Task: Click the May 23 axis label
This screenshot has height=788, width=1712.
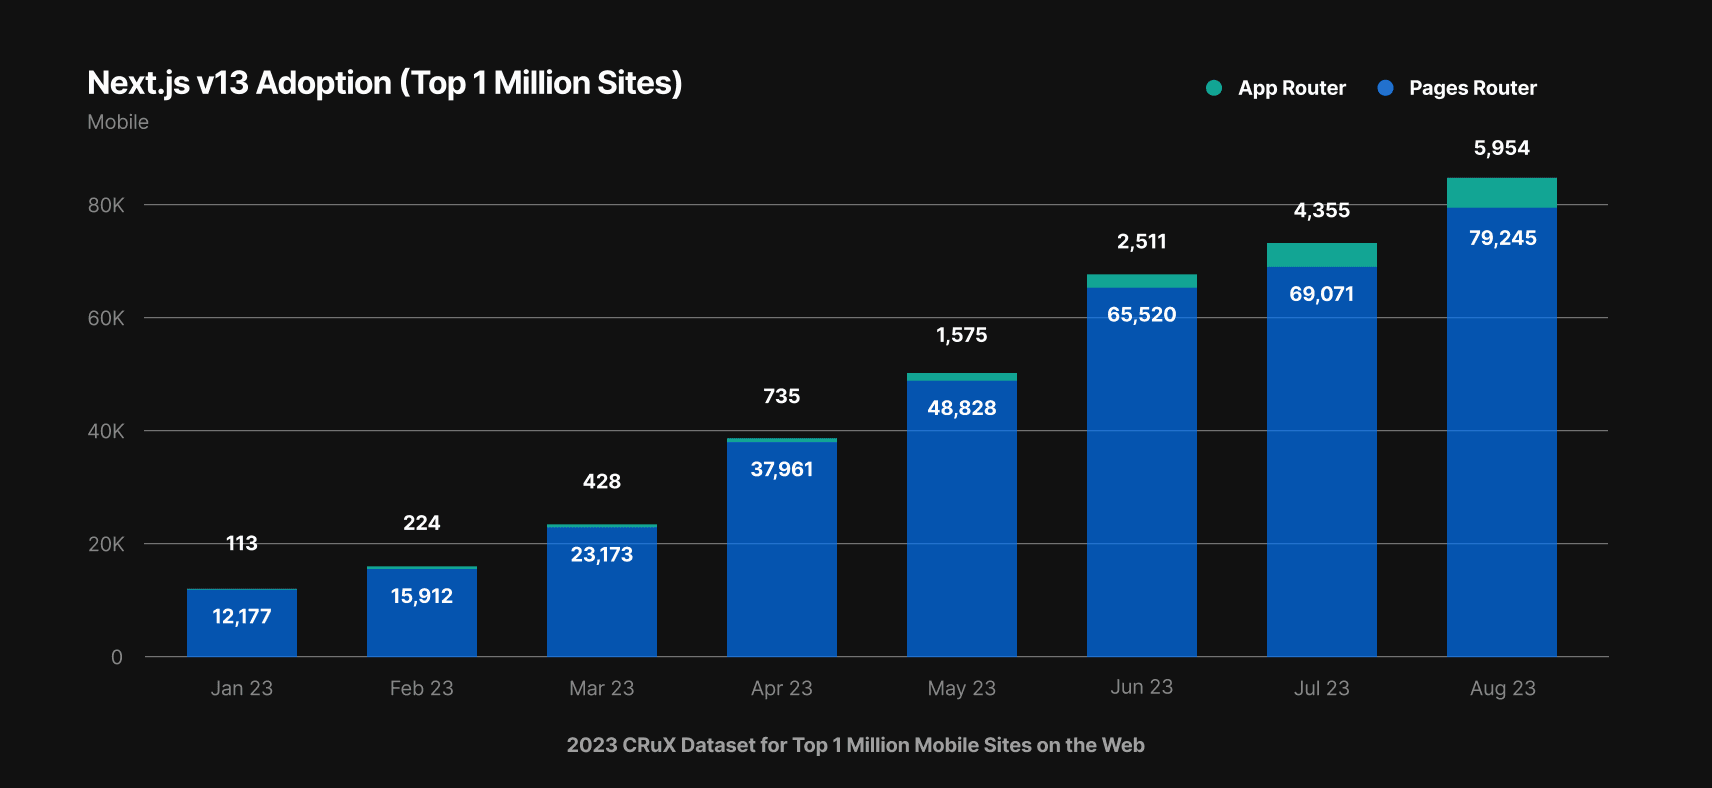Action: [962, 688]
